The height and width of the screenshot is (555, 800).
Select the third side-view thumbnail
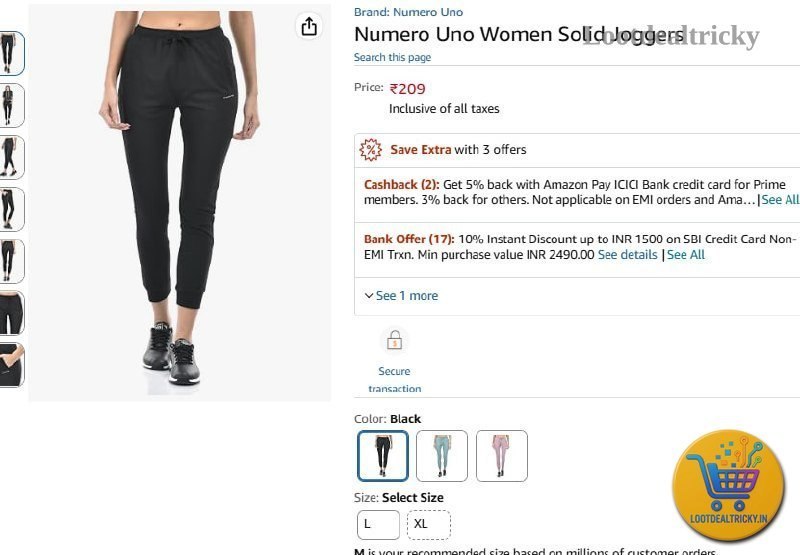click(11, 157)
